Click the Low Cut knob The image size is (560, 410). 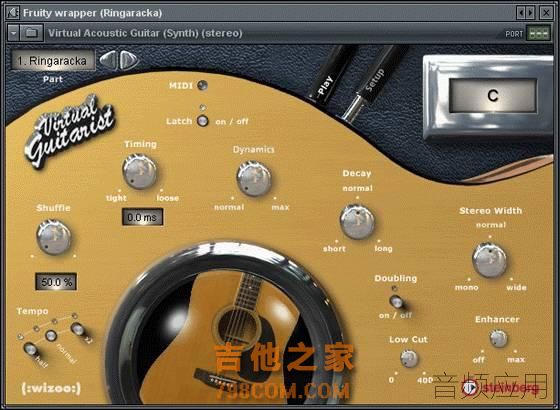[409, 358]
